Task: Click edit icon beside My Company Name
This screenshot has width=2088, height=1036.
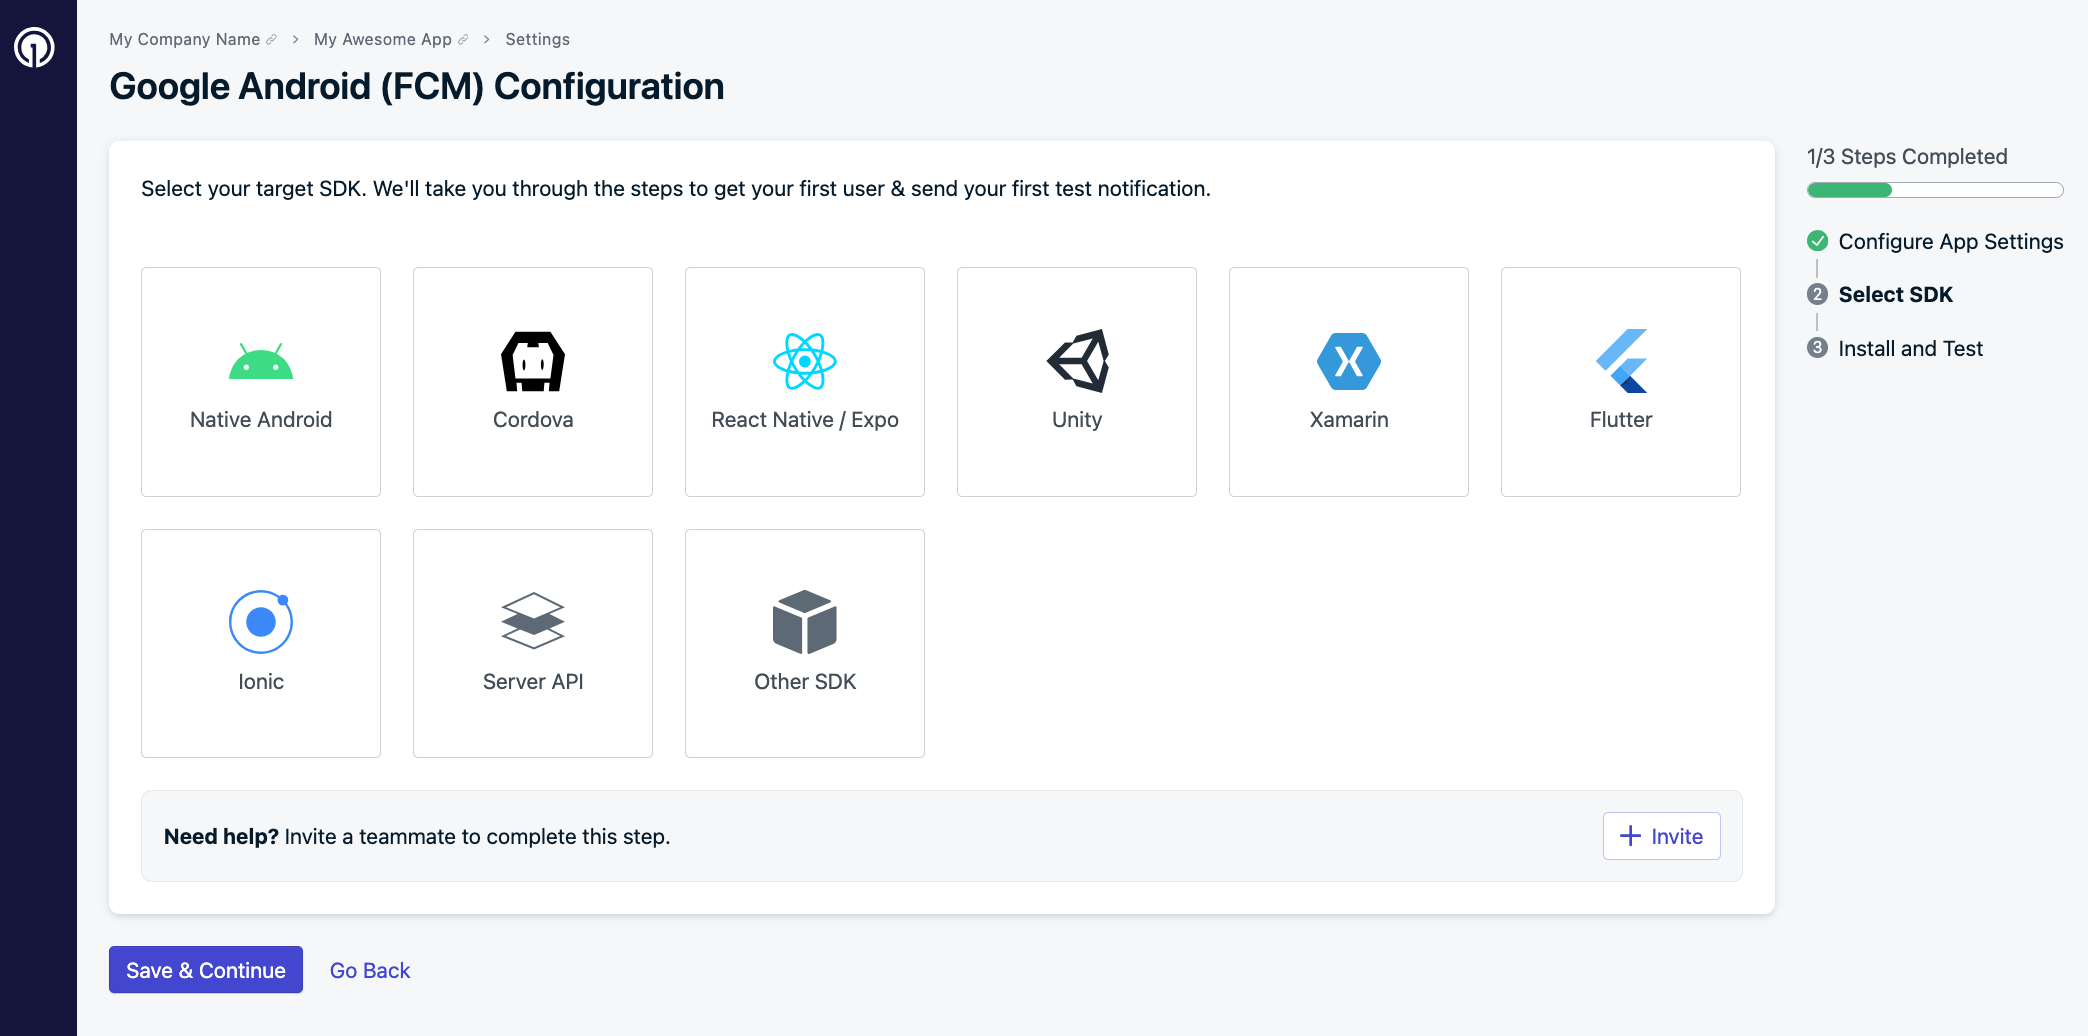Action: [x=271, y=40]
